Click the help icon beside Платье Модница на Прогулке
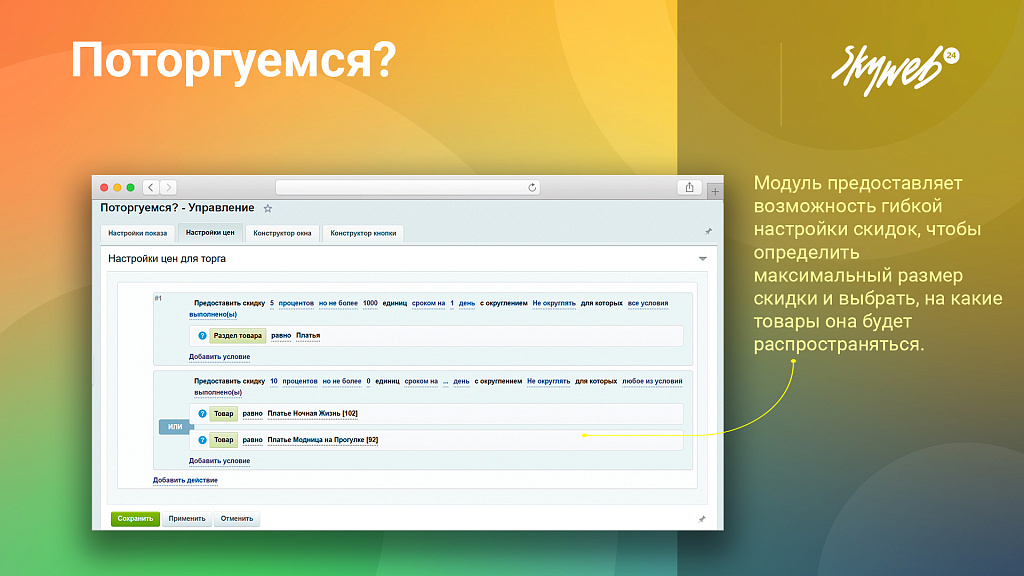The image size is (1024, 576). click(202, 440)
